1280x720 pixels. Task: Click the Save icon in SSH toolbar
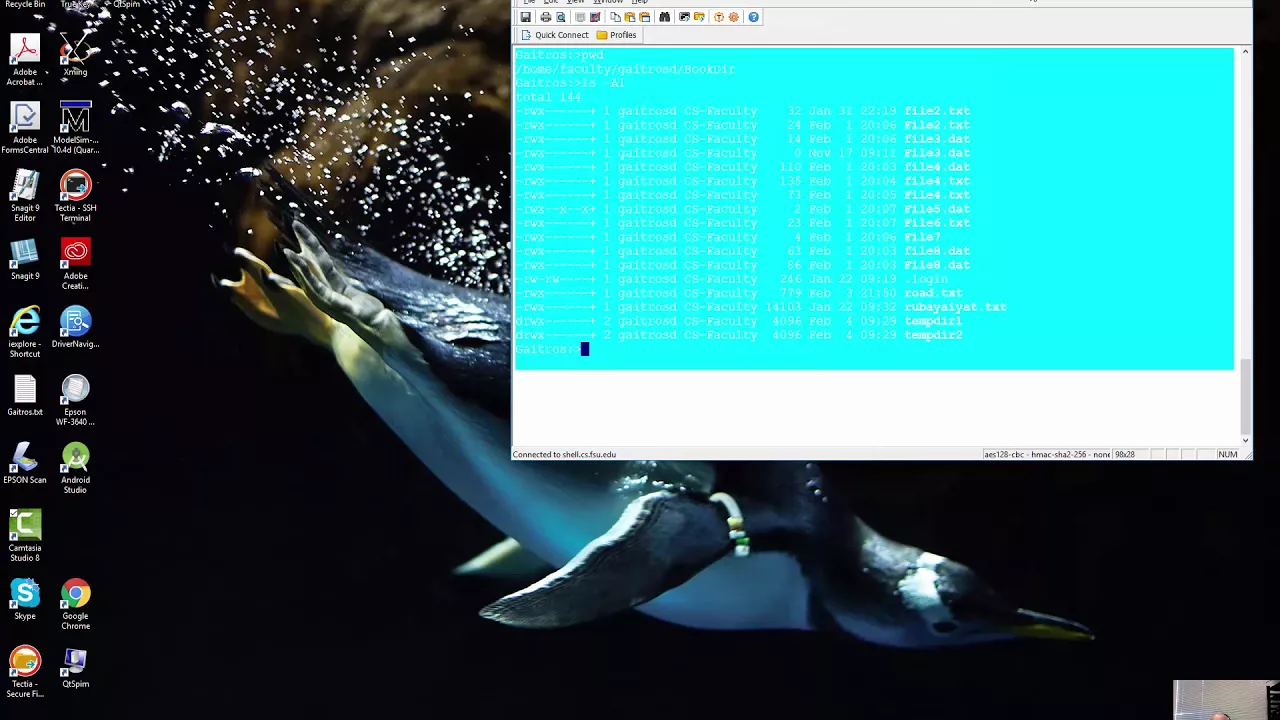526,17
